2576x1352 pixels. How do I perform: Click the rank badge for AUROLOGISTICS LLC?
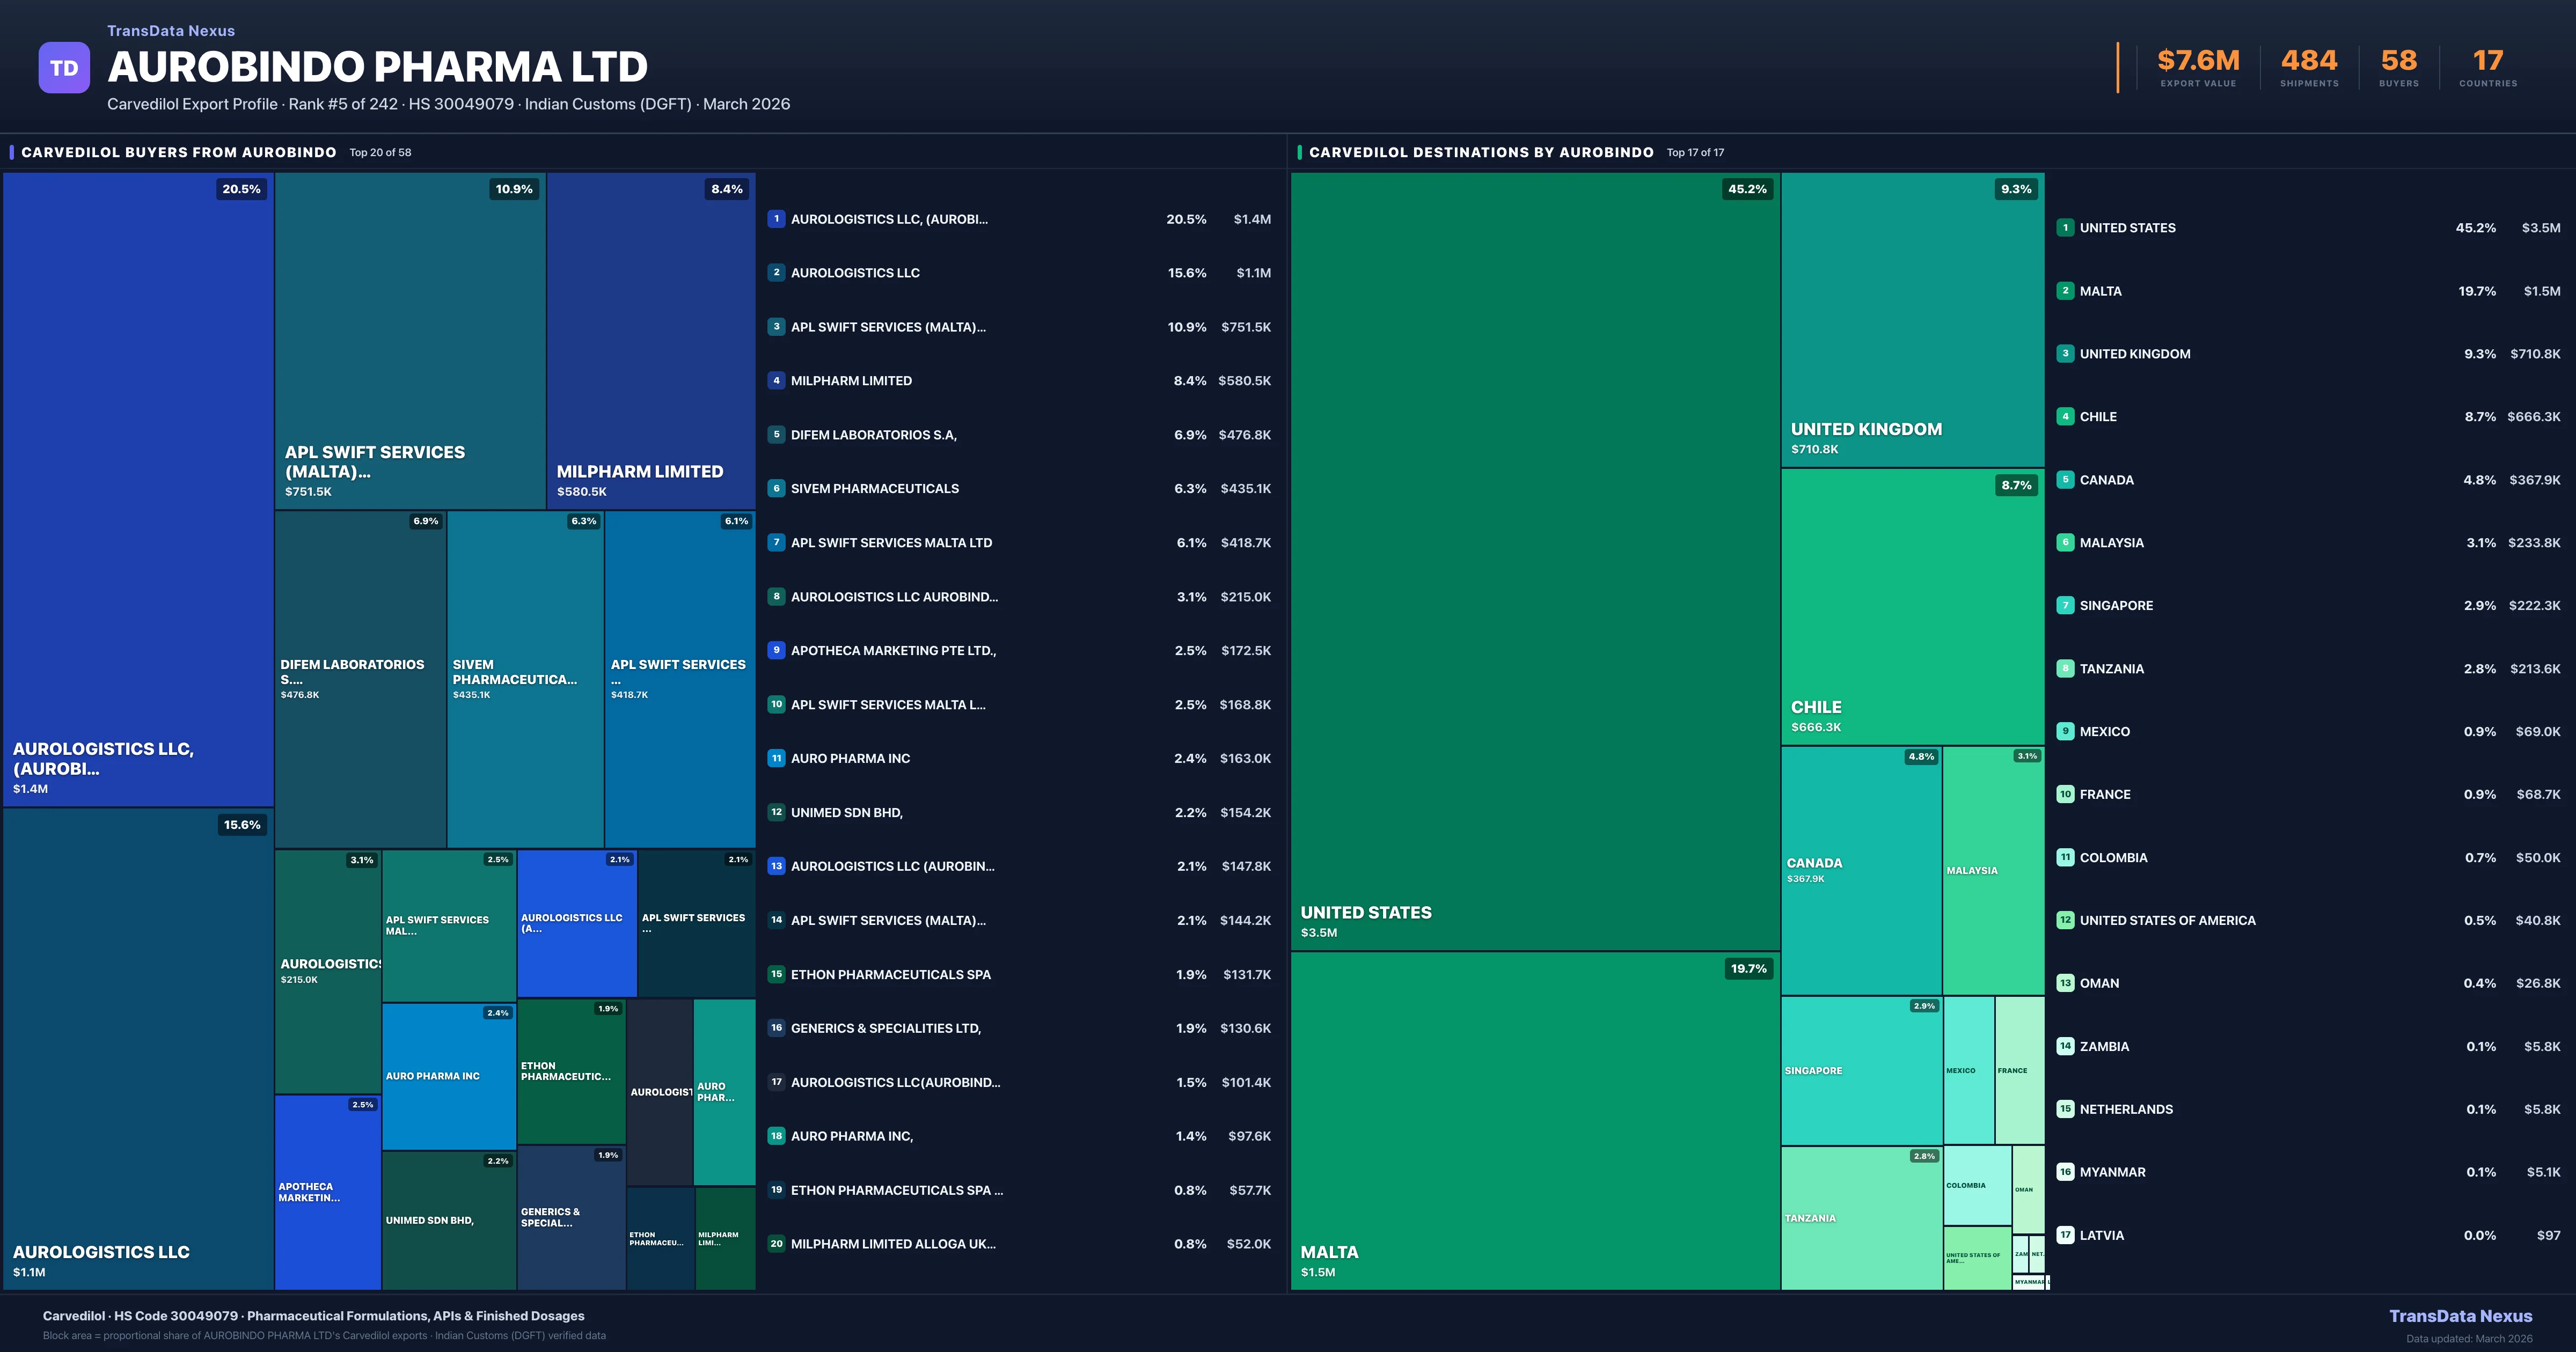(776, 272)
